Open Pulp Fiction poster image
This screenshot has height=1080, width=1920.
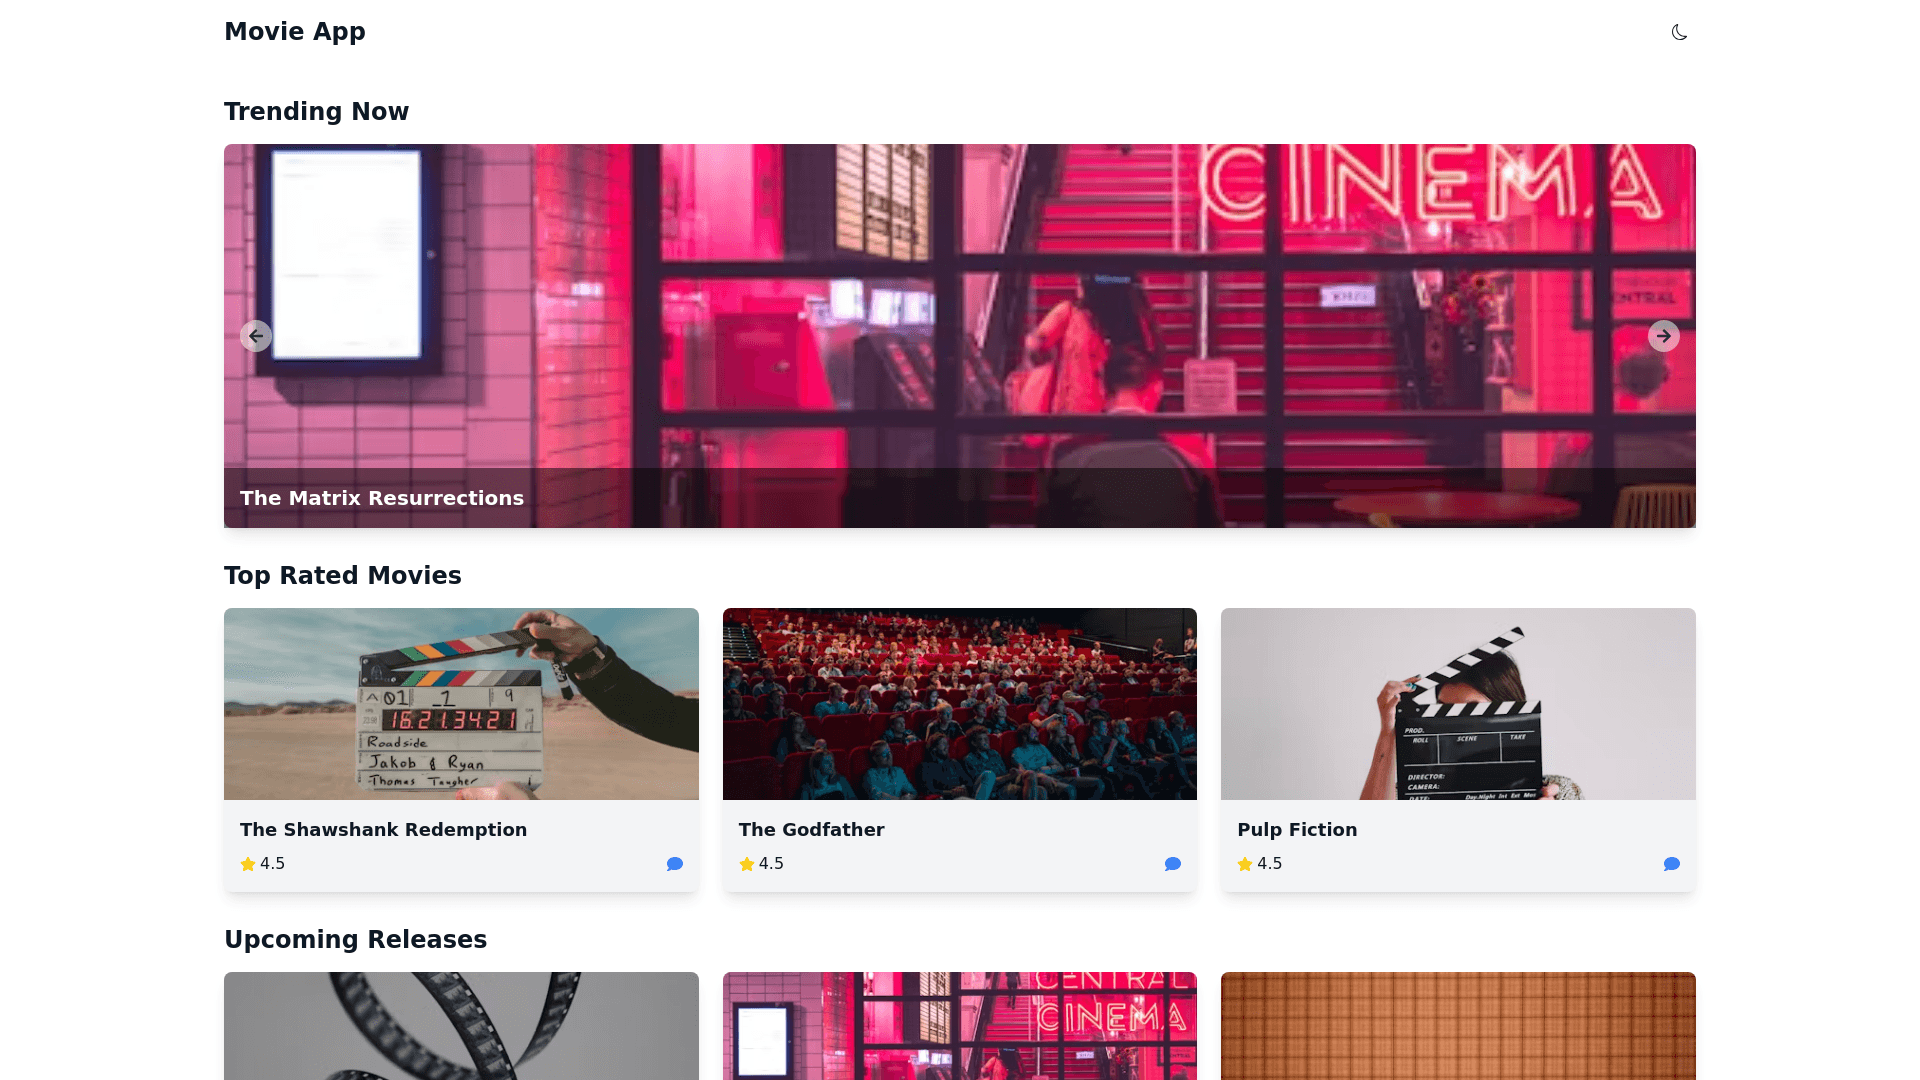(x=1458, y=704)
